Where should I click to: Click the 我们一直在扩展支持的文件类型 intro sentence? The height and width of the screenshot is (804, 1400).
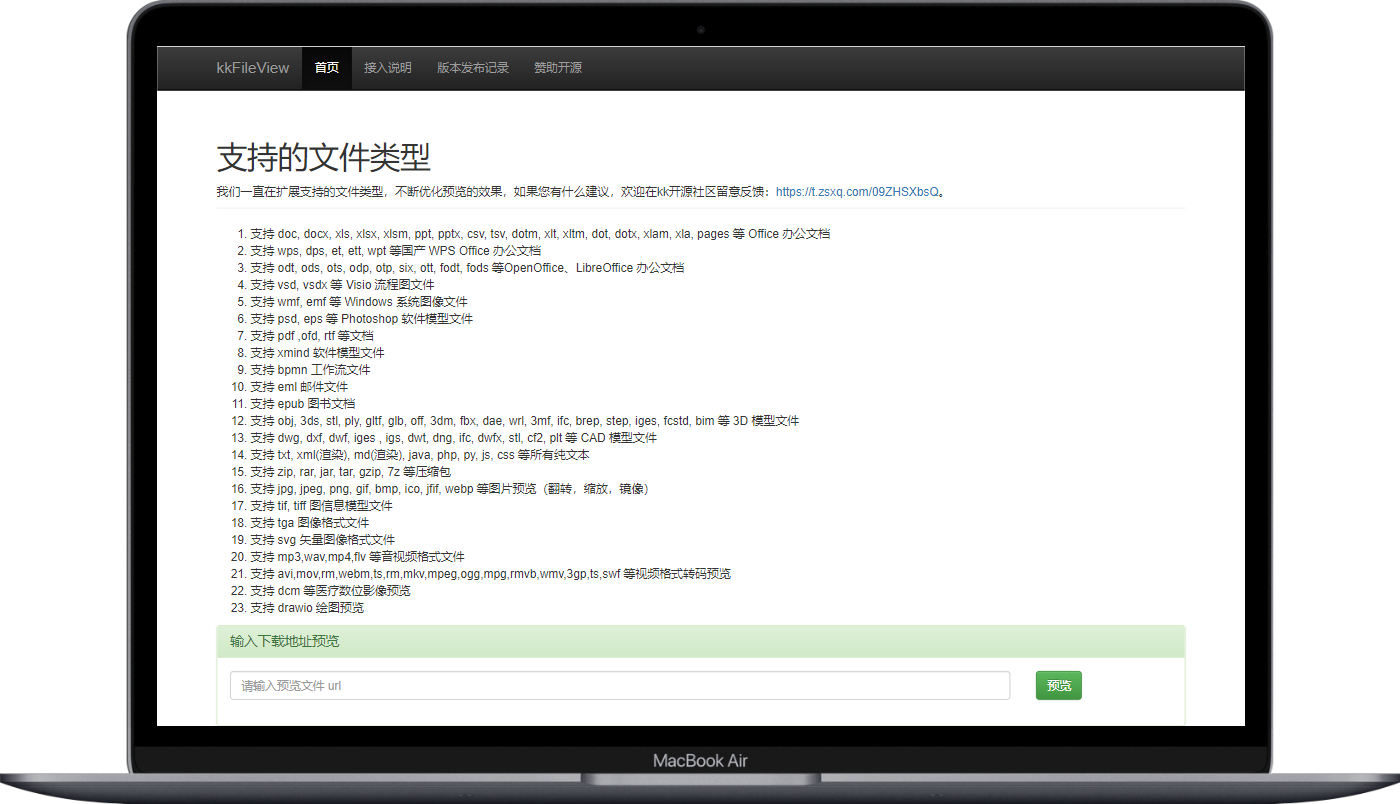click(x=582, y=192)
